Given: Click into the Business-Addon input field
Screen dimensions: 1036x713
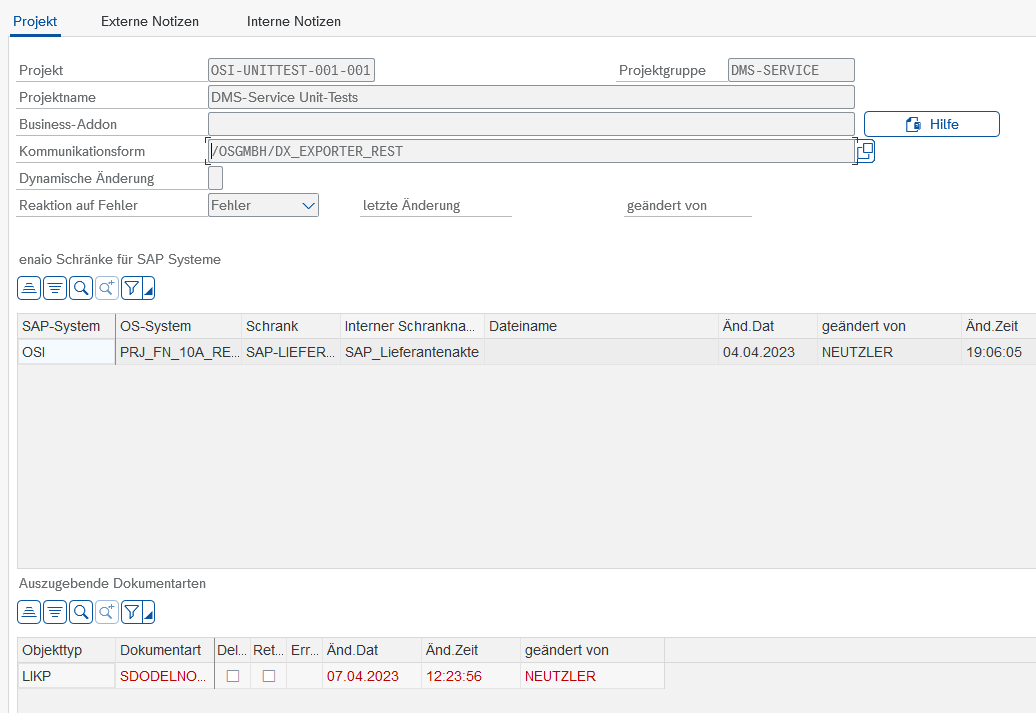Looking at the screenshot, I should pyautogui.click(x=530, y=124).
